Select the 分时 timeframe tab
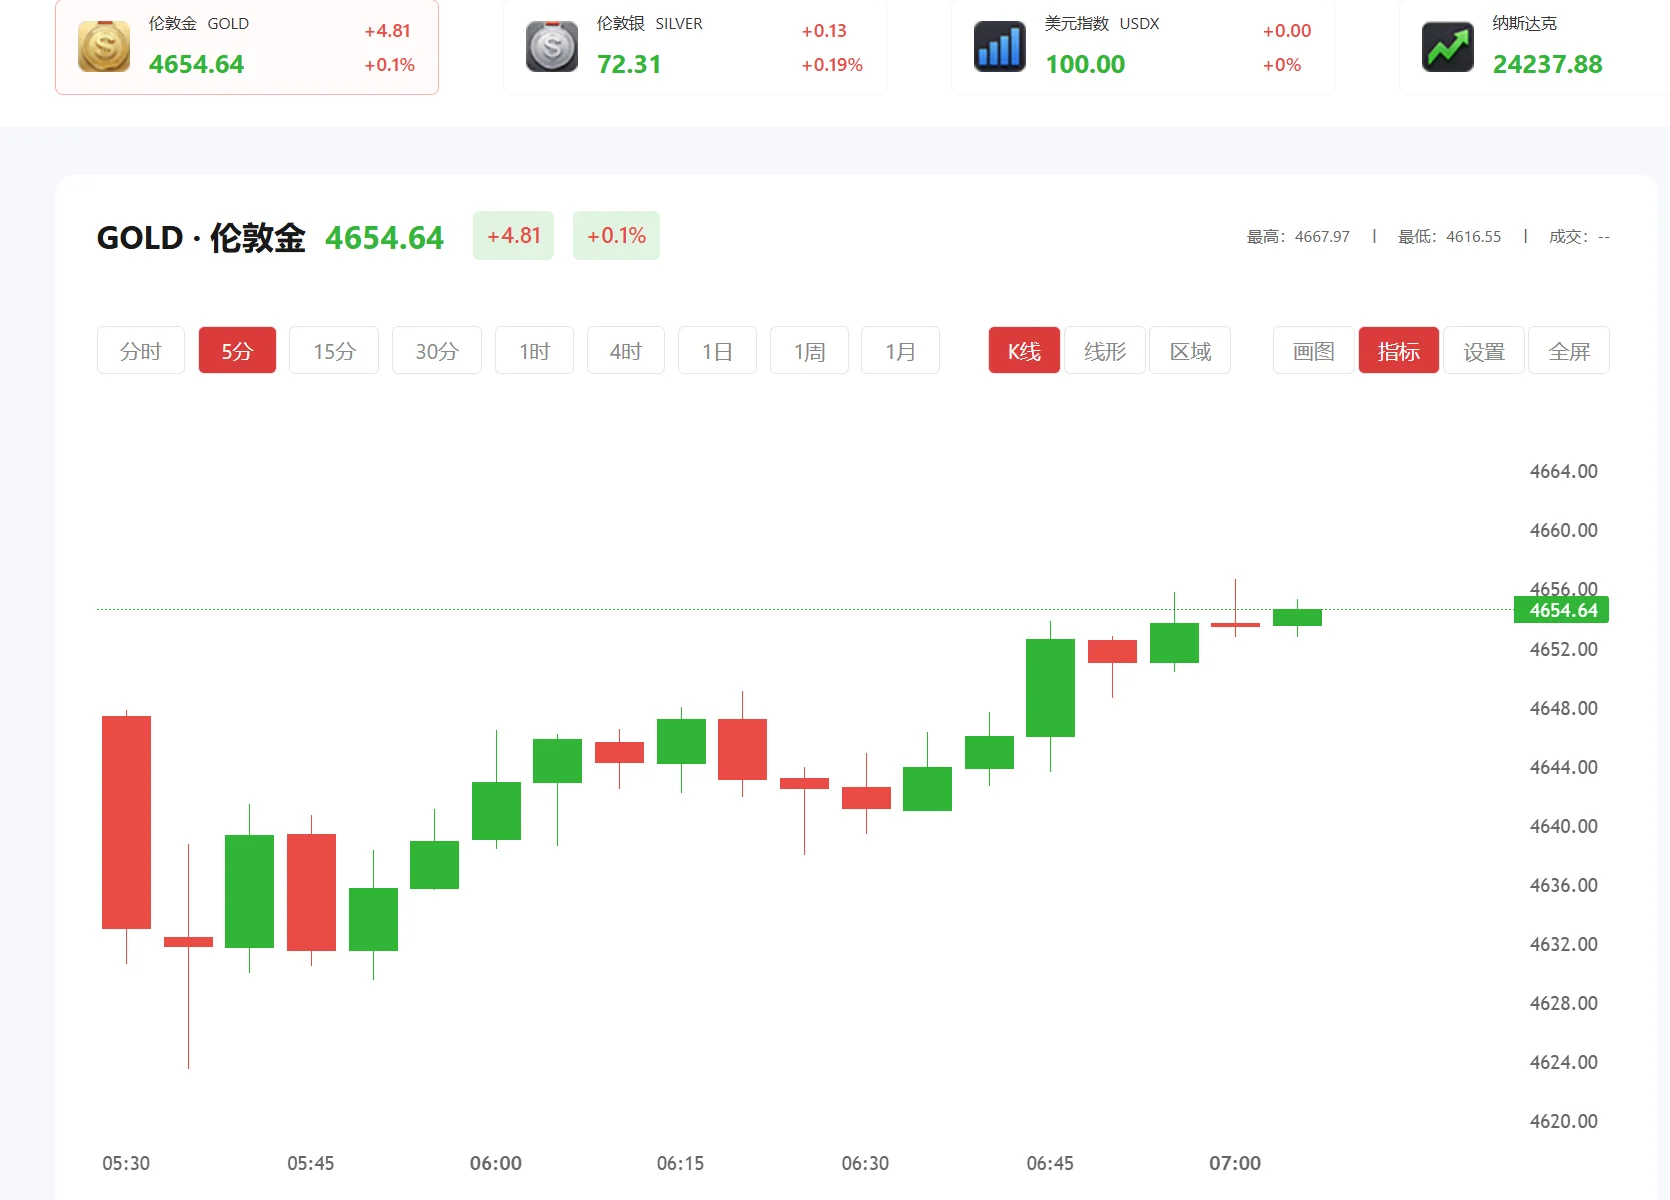This screenshot has height=1200, width=1670. [141, 351]
